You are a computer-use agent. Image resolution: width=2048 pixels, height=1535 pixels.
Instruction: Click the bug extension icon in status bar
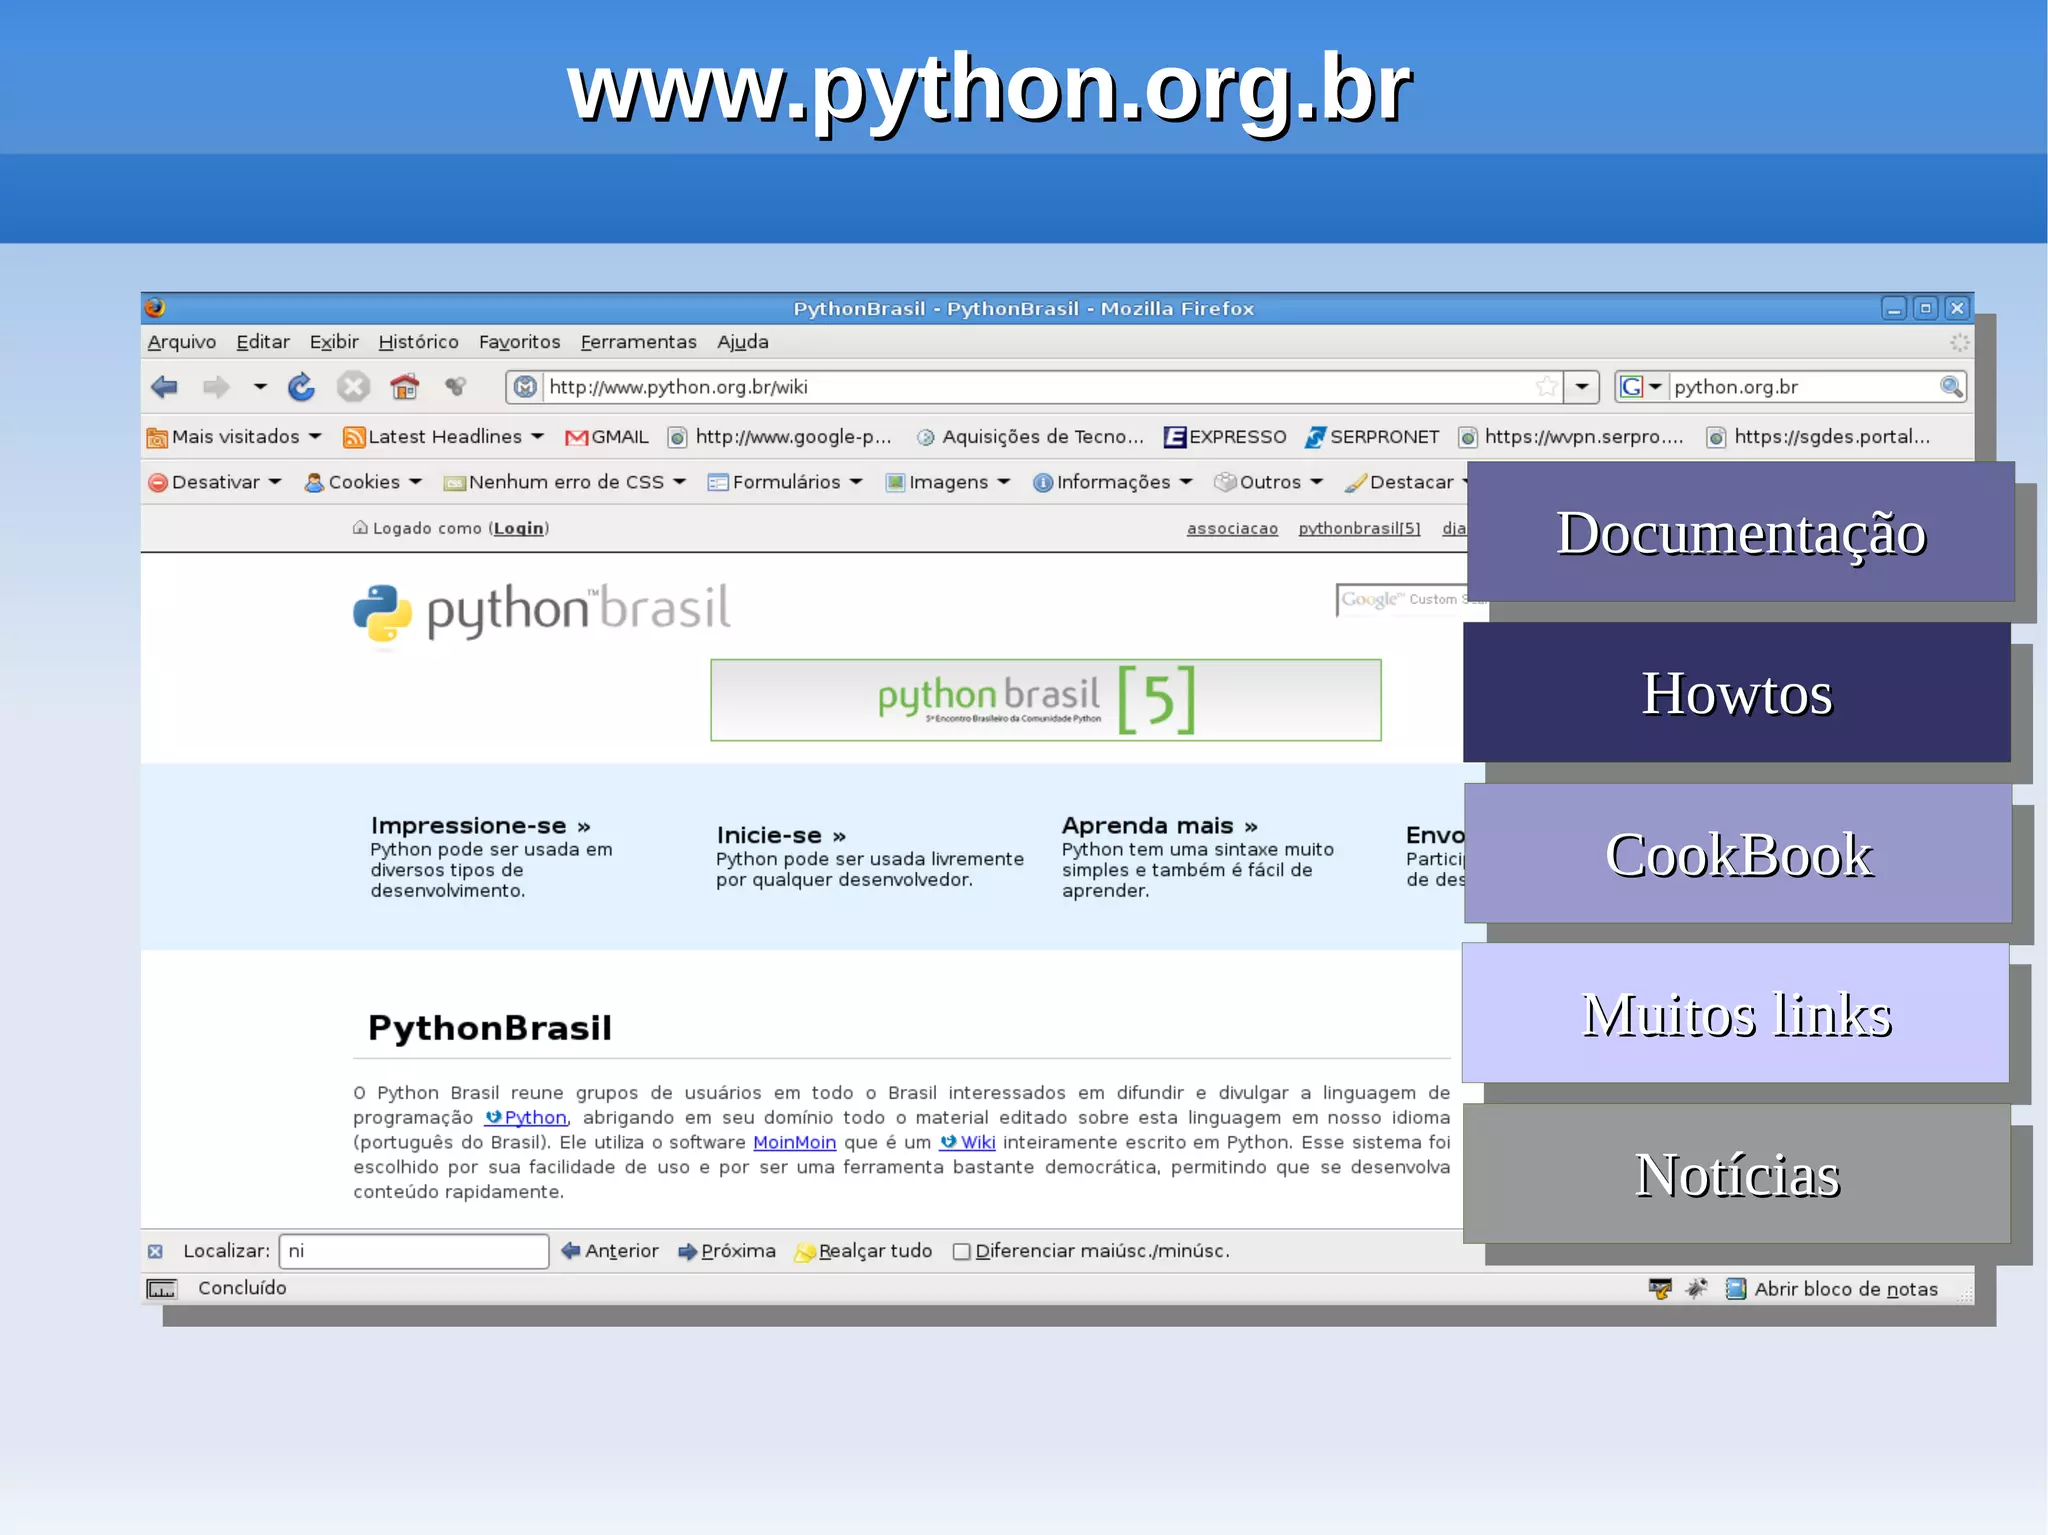point(1697,1289)
